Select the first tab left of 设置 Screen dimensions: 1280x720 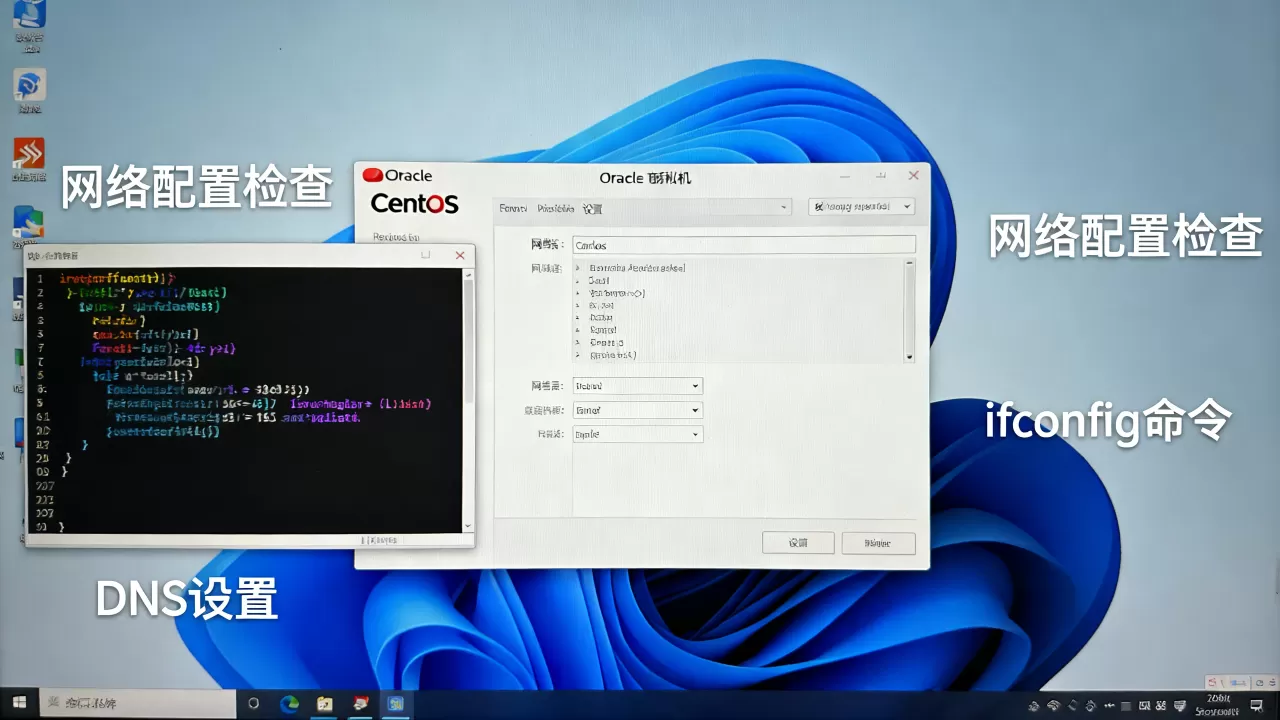click(512, 208)
